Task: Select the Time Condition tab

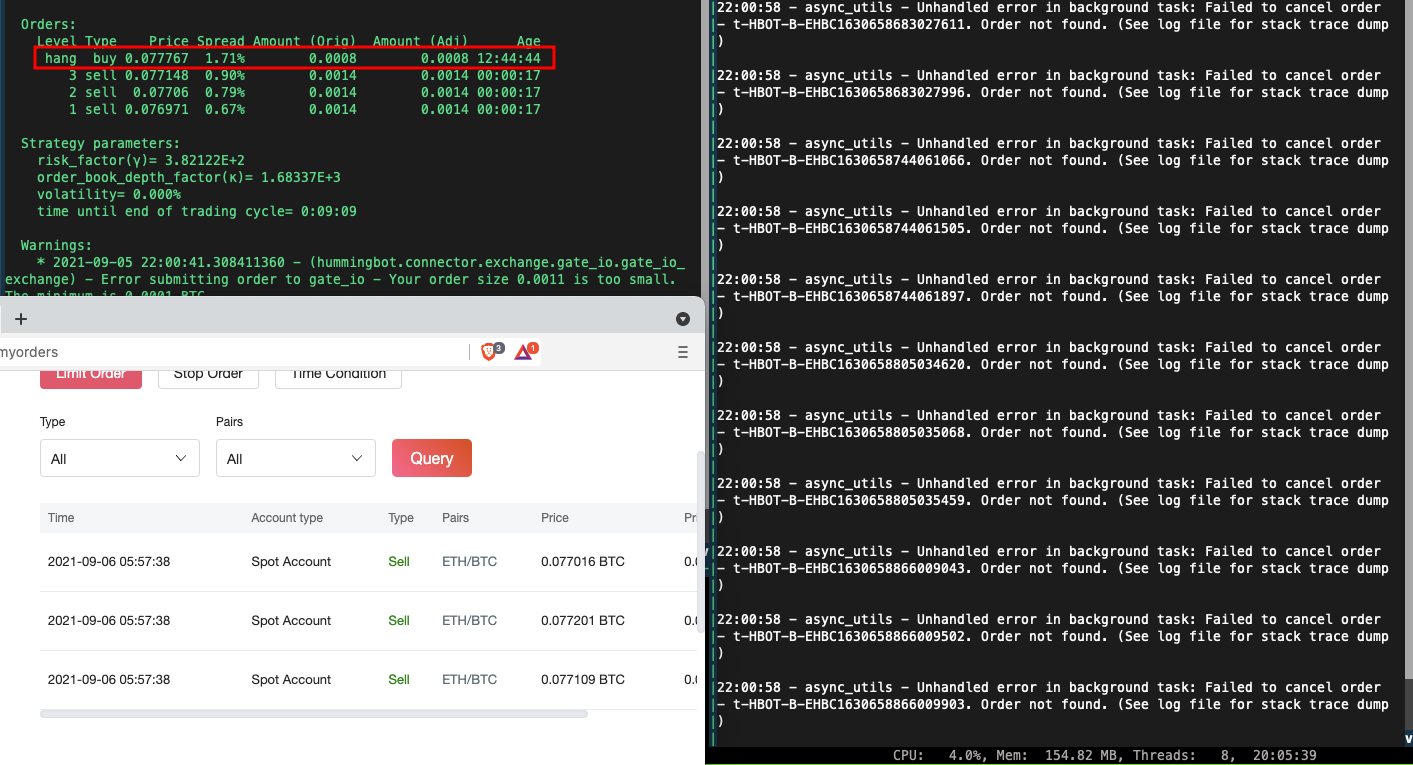Action: (x=338, y=372)
